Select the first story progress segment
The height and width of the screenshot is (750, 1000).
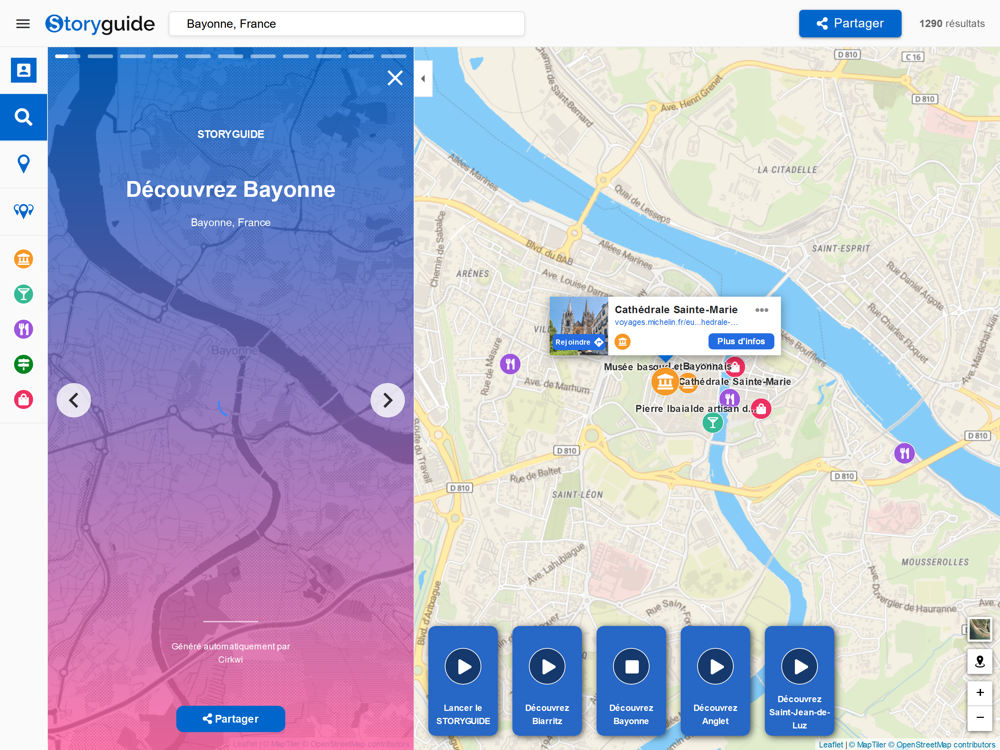click(x=68, y=56)
